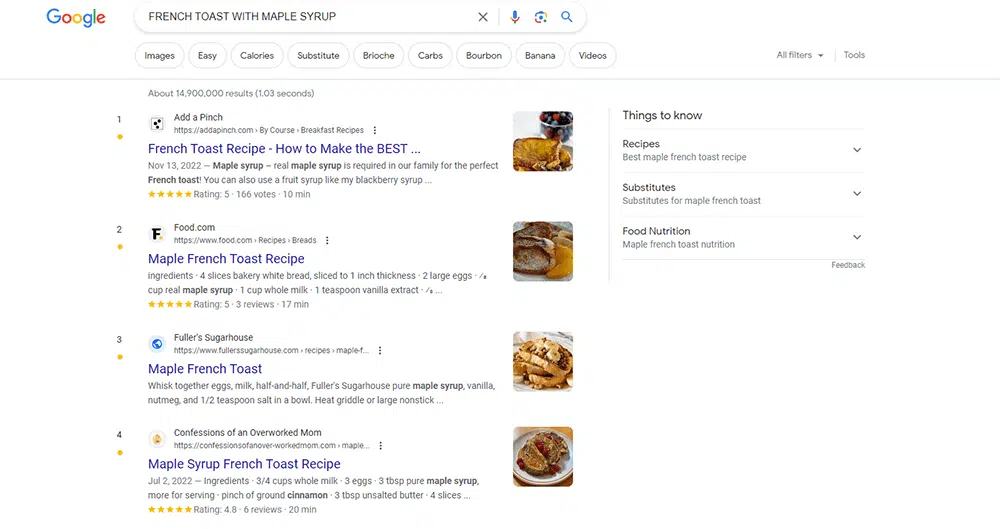Click 'Maple french toast nutrition' subtitle
This screenshot has width=1000, height=529.
tap(679, 244)
